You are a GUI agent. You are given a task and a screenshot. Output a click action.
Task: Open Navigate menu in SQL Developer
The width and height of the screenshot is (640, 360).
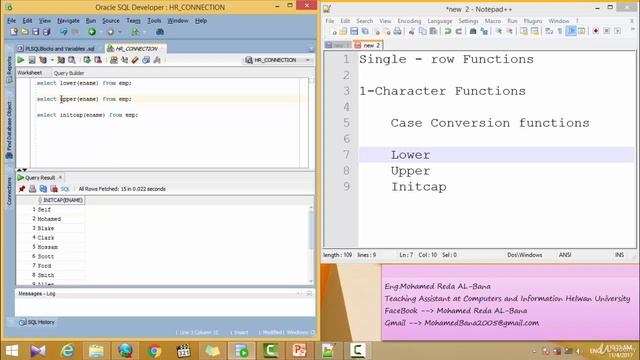tap(68, 20)
